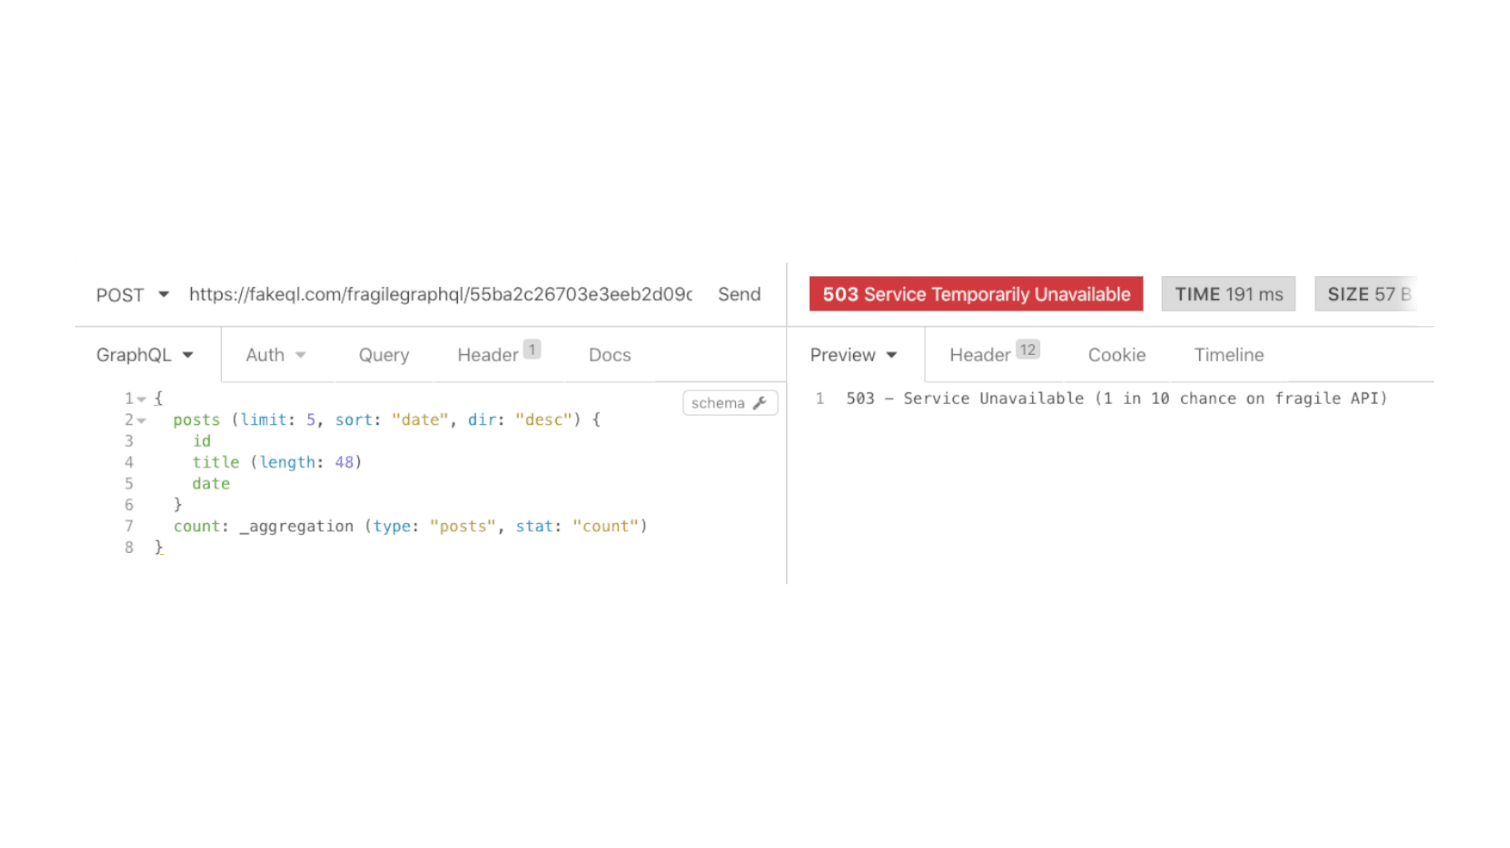Click the TIME 191 ms indicator

point(1228,293)
